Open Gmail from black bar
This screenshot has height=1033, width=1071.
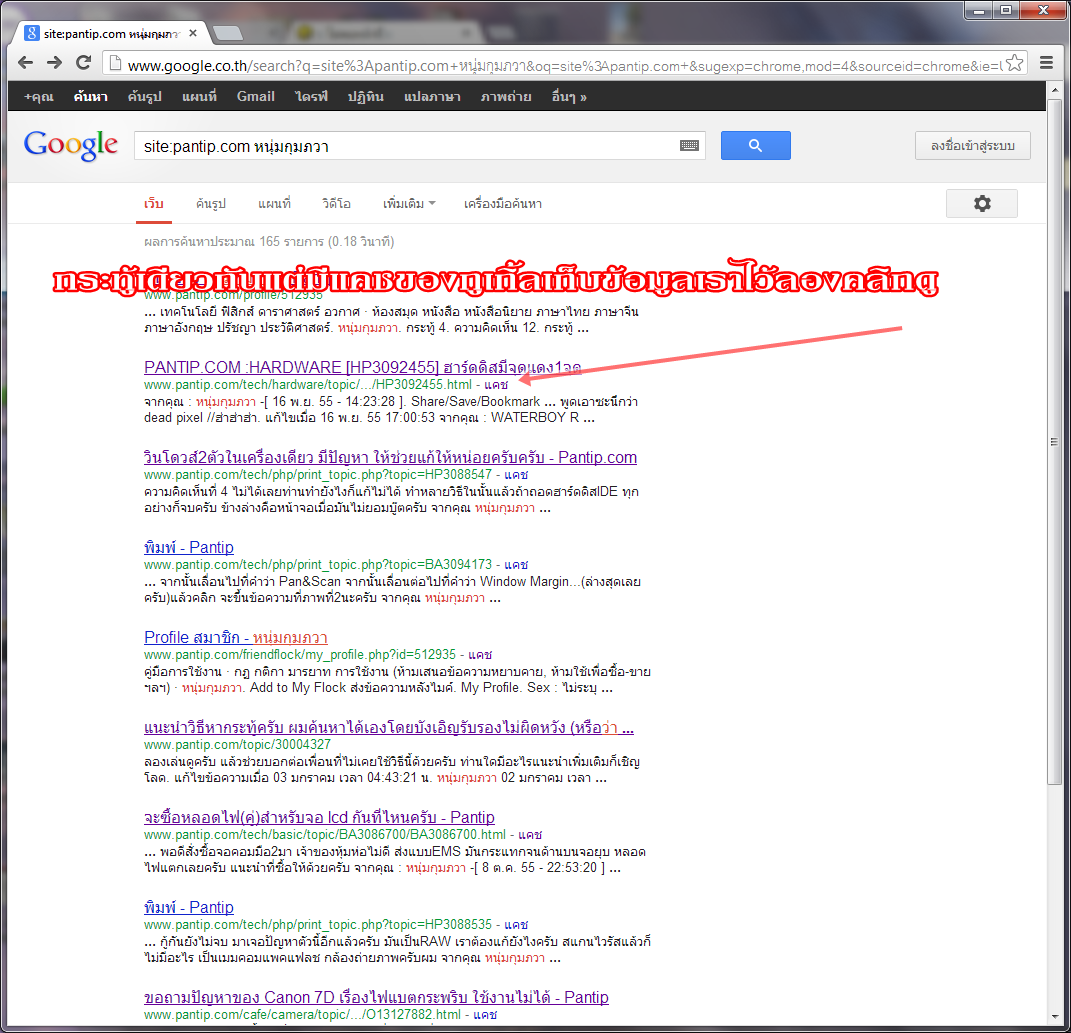[x=255, y=97]
